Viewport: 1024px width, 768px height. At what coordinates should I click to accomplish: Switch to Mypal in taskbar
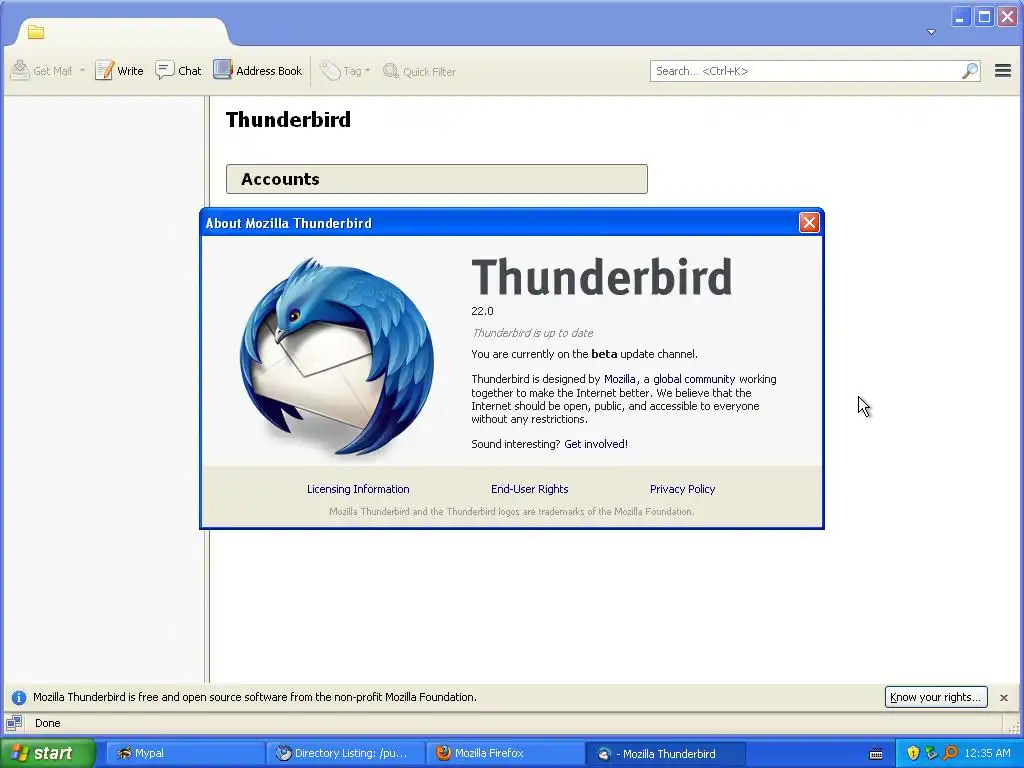click(185, 753)
